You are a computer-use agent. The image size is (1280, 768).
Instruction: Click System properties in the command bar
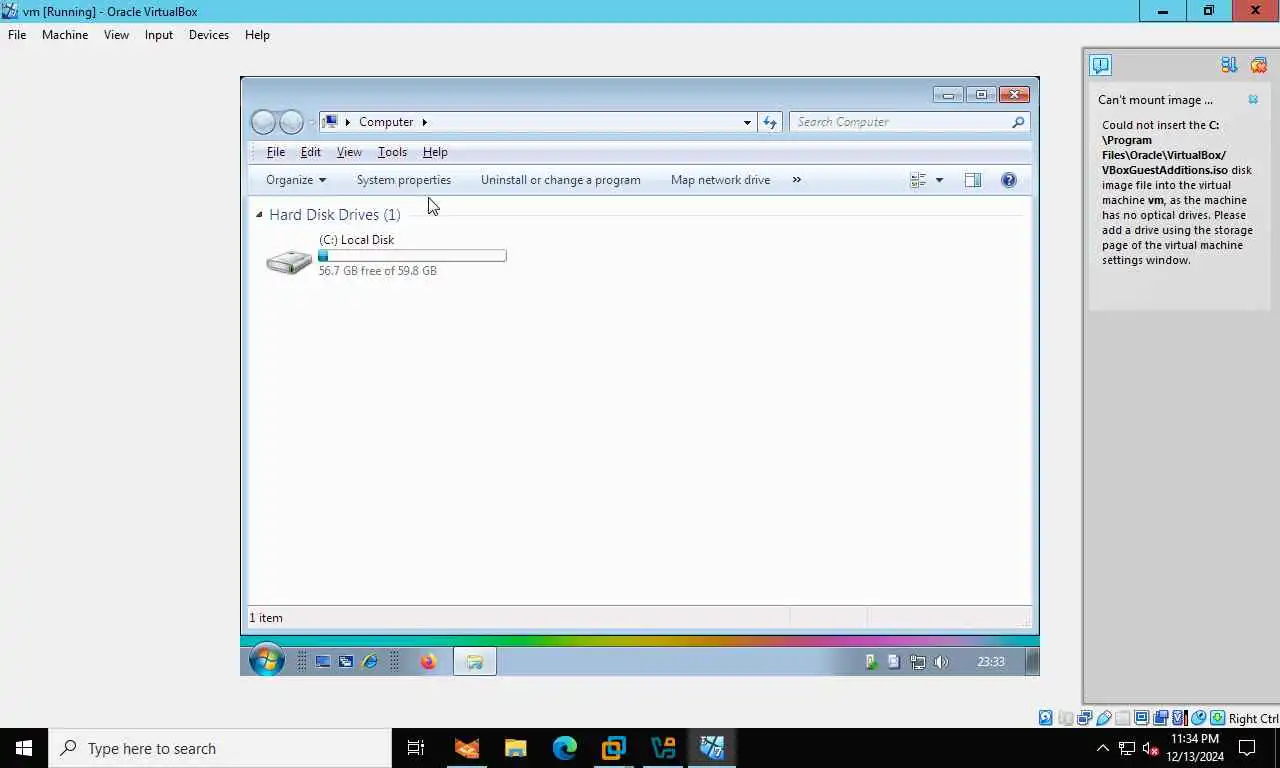click(x=404, y=180)
